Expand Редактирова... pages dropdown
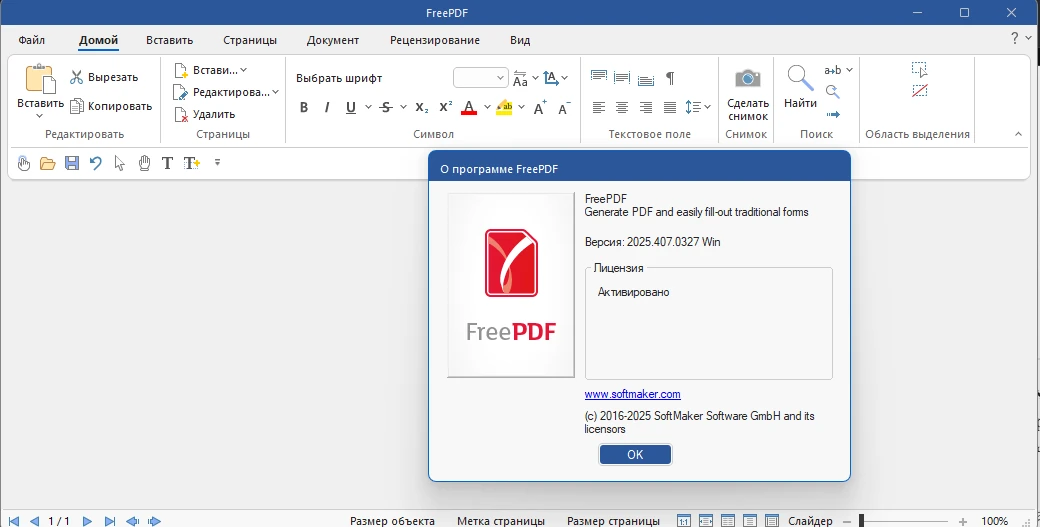The width and height of the screenshot is (1040, 527). (275, 92)
